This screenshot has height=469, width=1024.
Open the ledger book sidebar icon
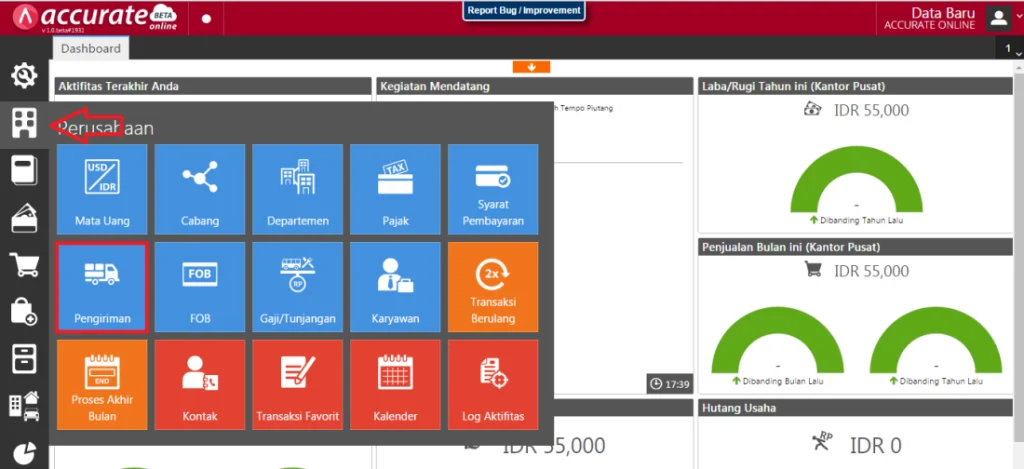[24, 171]
